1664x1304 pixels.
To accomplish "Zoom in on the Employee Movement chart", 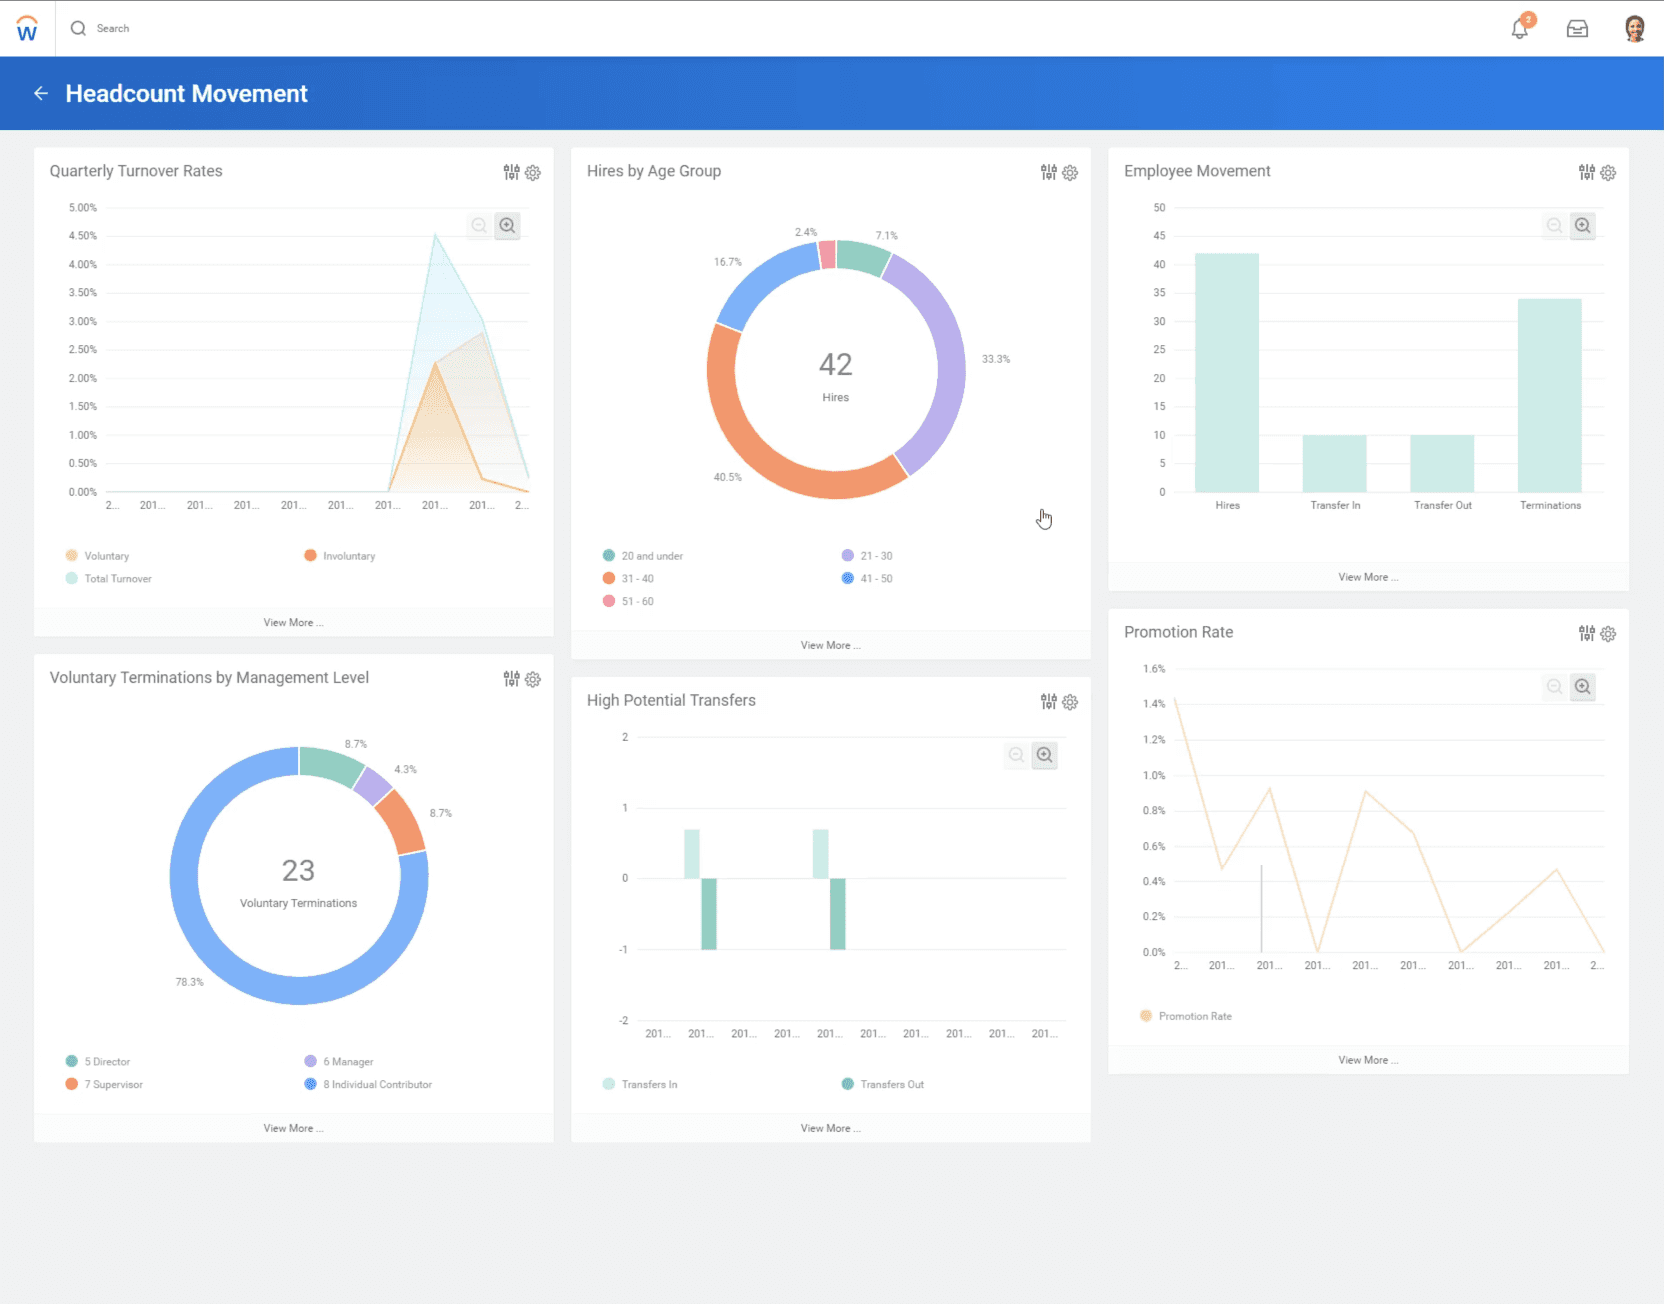I will [1582, 225].
